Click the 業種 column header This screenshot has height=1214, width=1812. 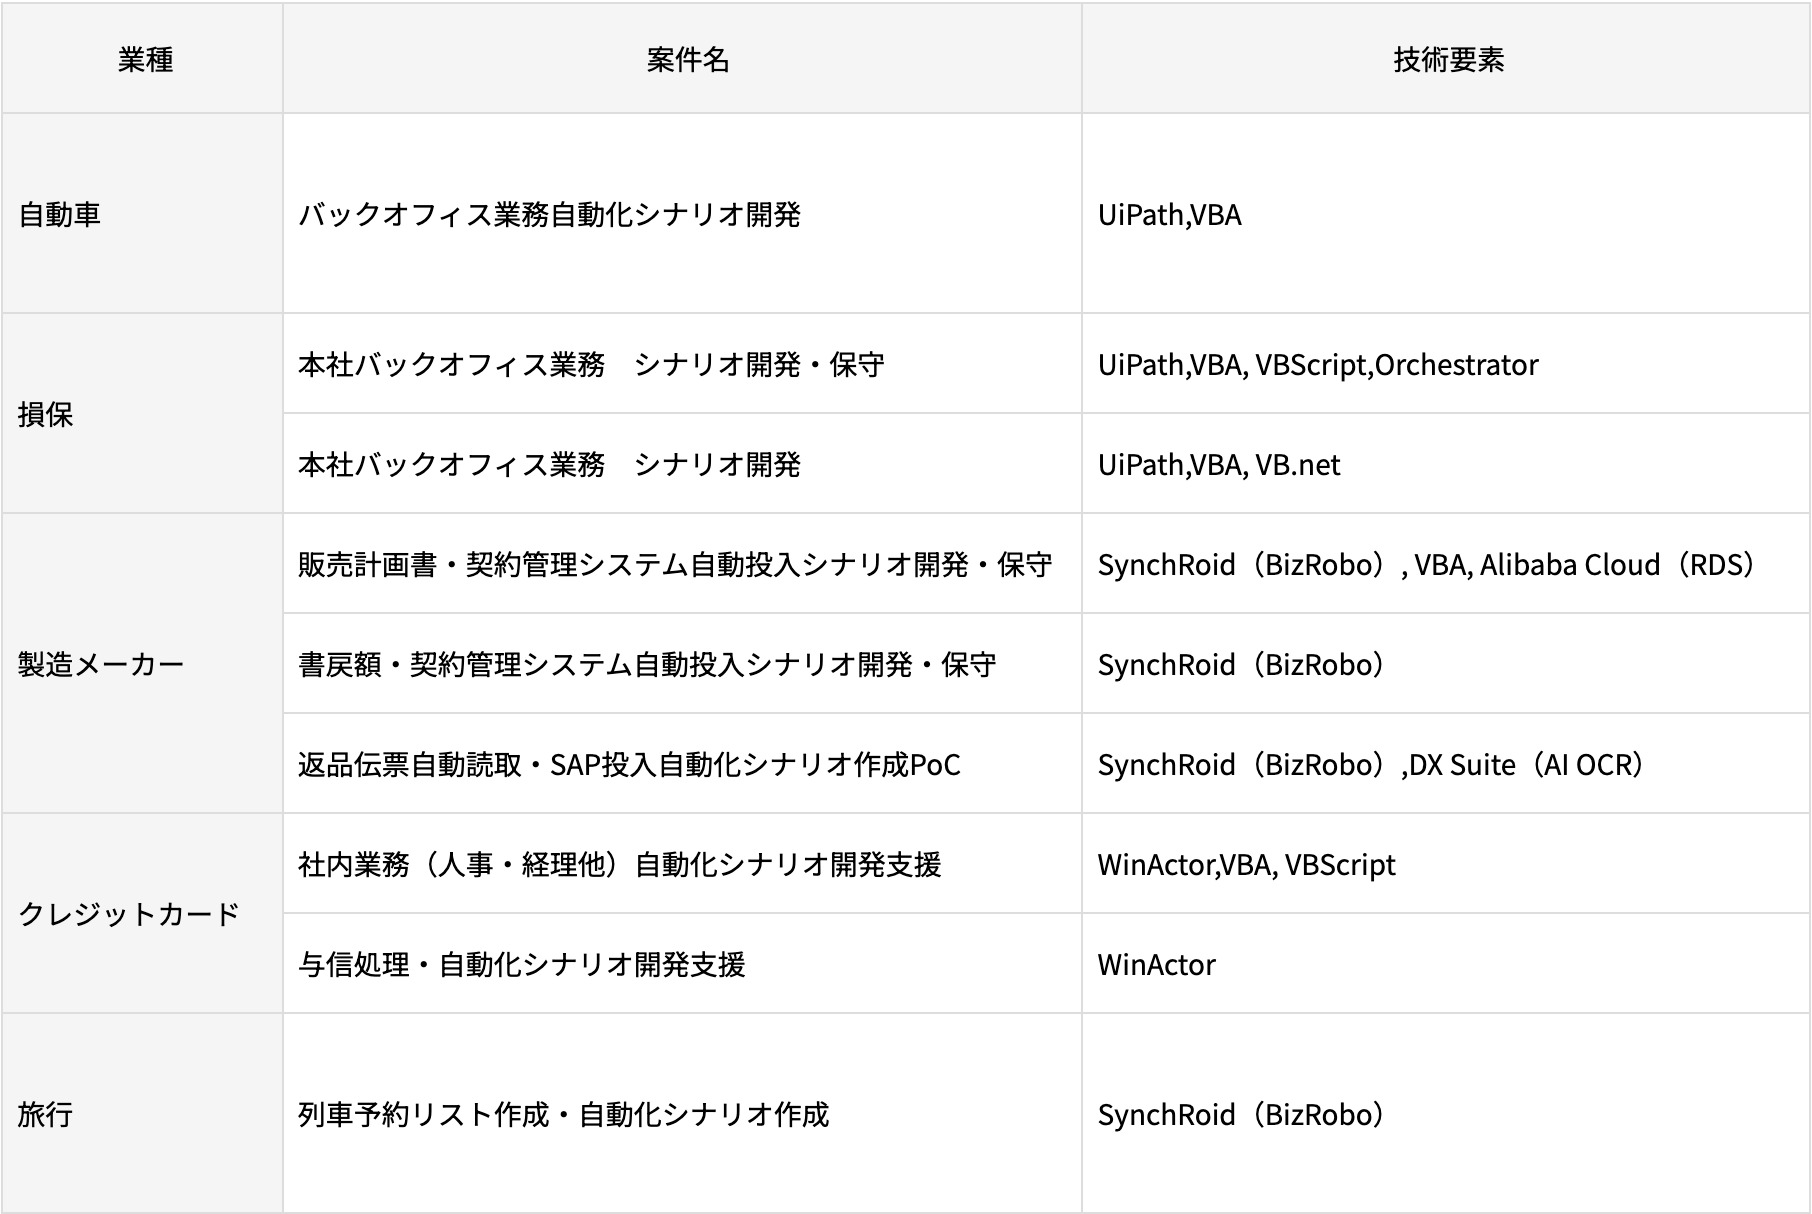[x=145, y=60]
